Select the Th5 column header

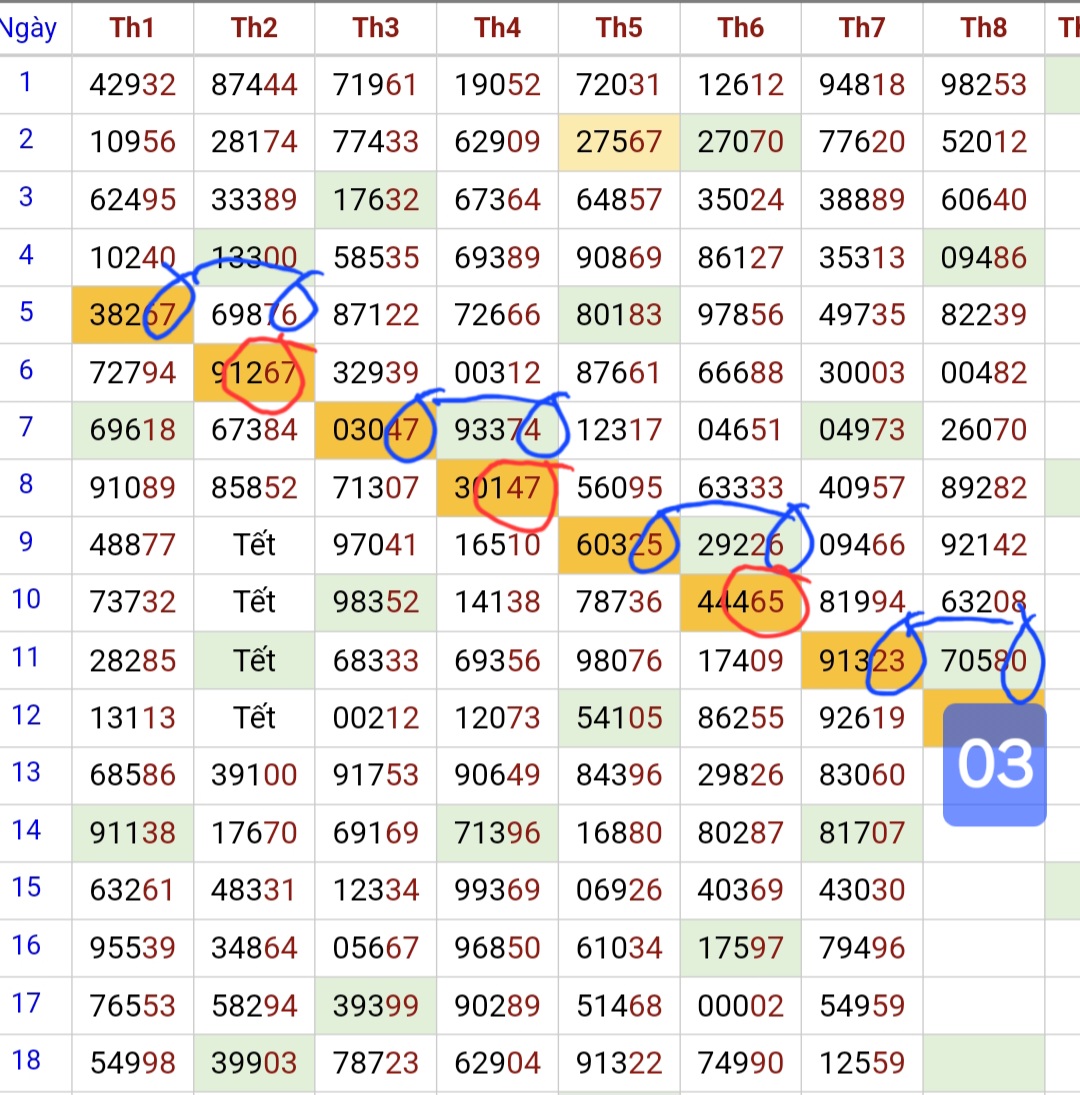click(619, 28)
